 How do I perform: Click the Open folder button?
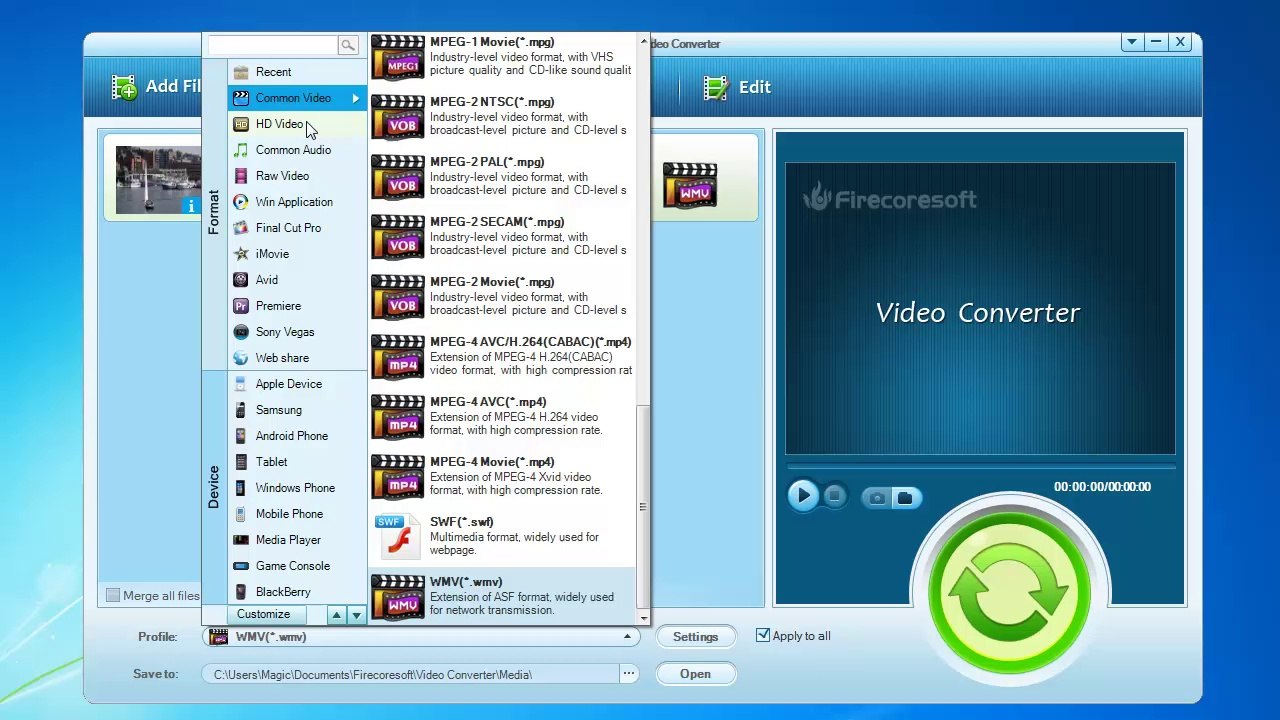click(x=695, y=674)
